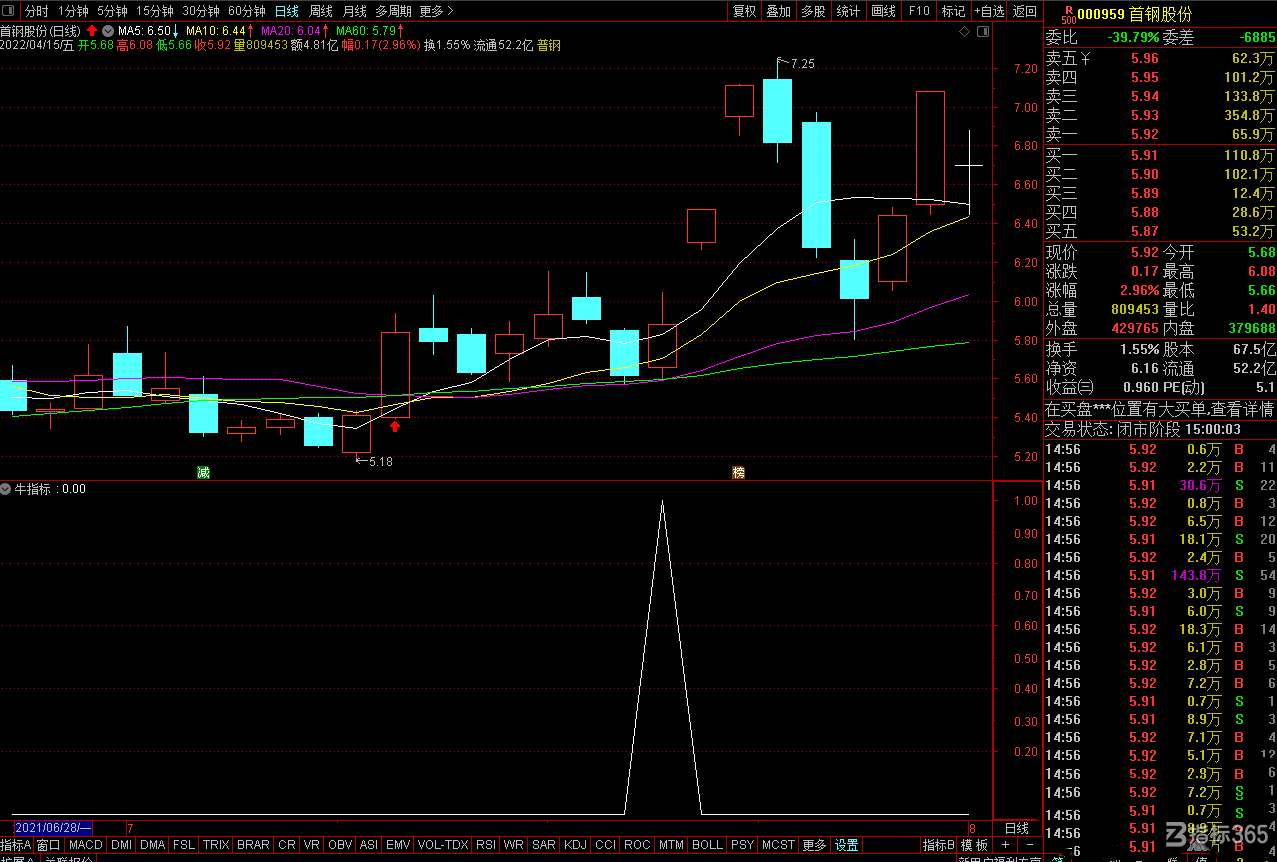
Task: Switch indicator to DMI
Action: point(121,845)
